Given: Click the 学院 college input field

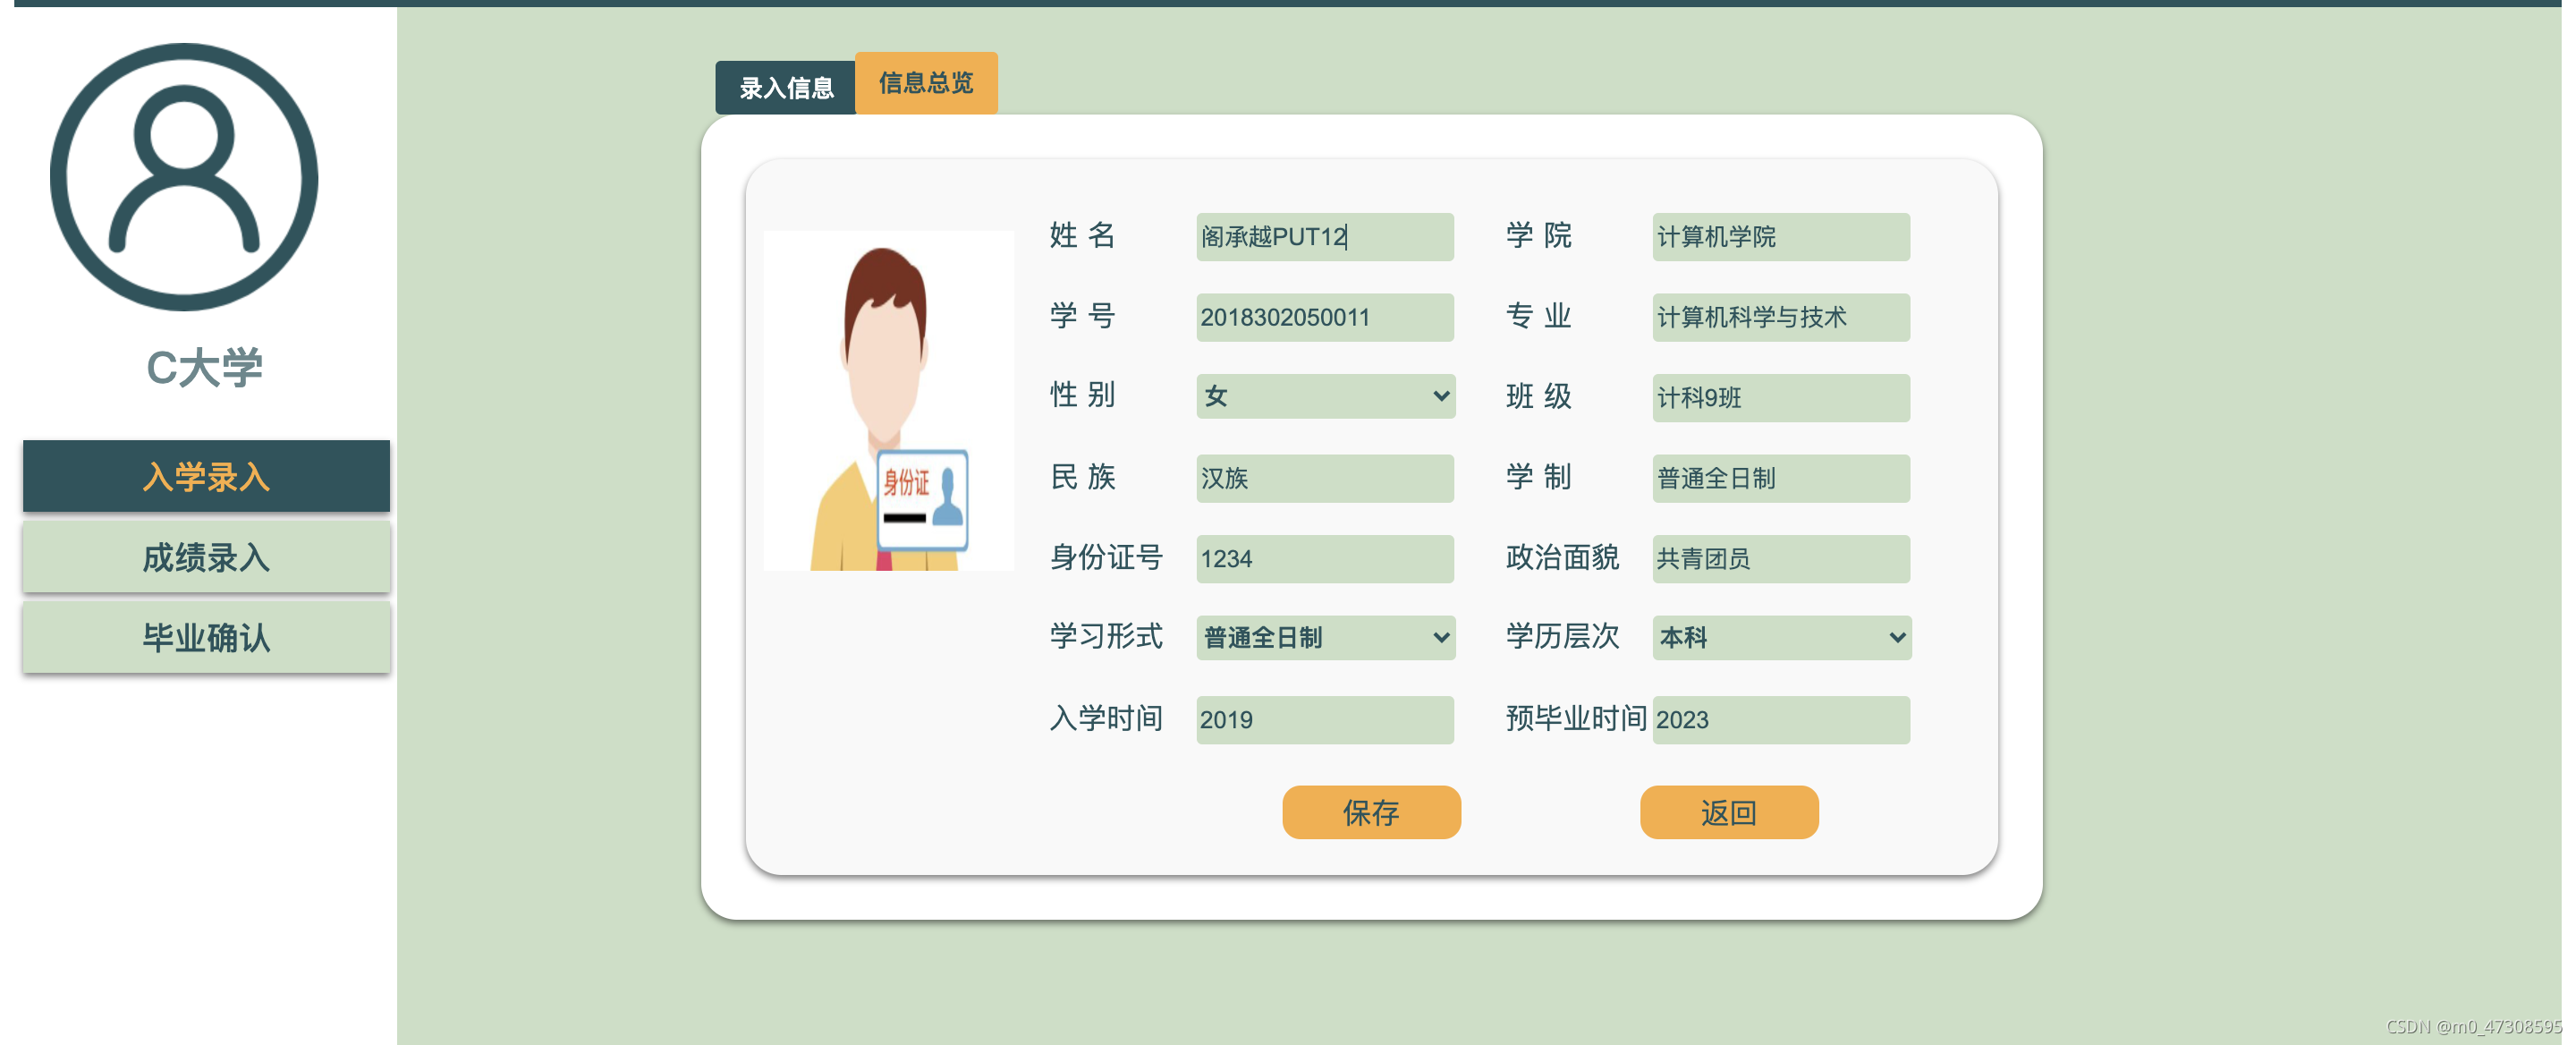Looking at the screenshot, I should 1780,237.
